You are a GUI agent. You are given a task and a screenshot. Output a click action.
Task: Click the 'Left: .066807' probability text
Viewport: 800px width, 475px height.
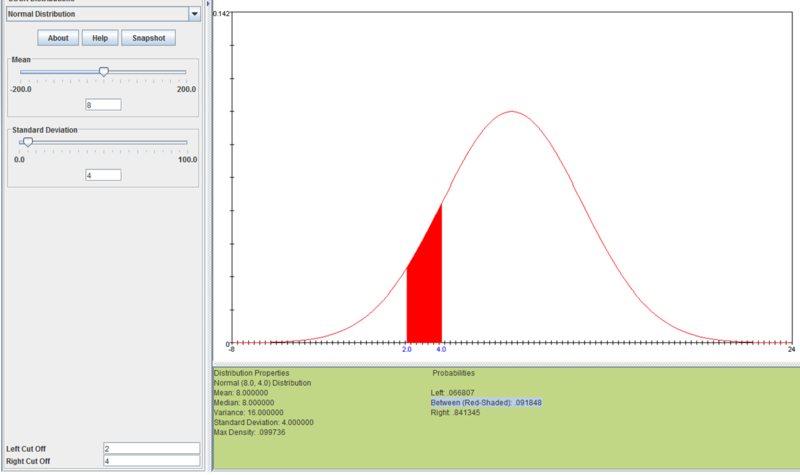click(453, 393)
